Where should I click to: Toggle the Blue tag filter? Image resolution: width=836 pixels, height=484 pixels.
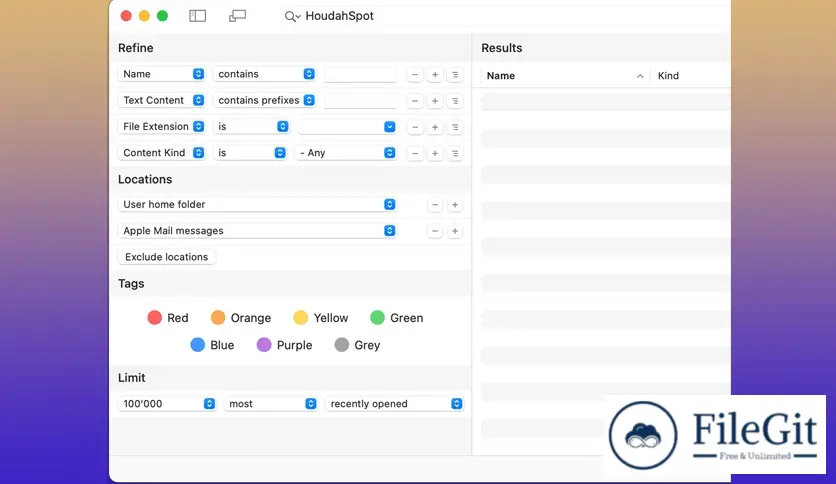point(212,345)
